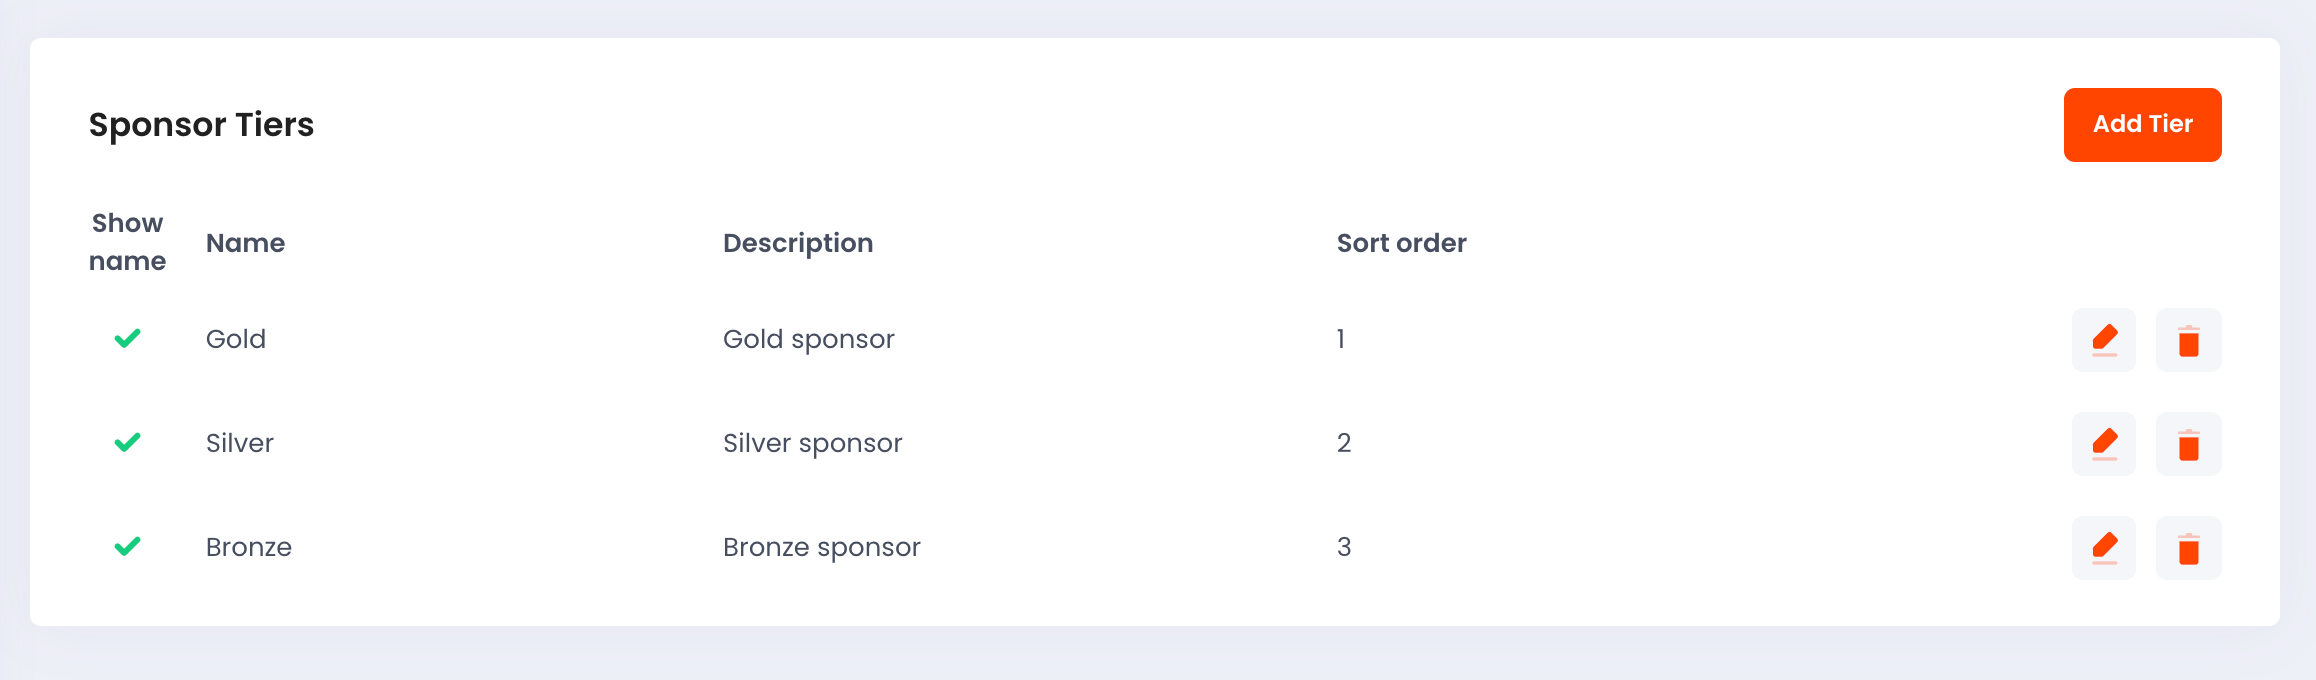Click the Bronze sponsor description text
Image resolution: width=2316 pixels, height=680 pixels.
click(822, 548)
